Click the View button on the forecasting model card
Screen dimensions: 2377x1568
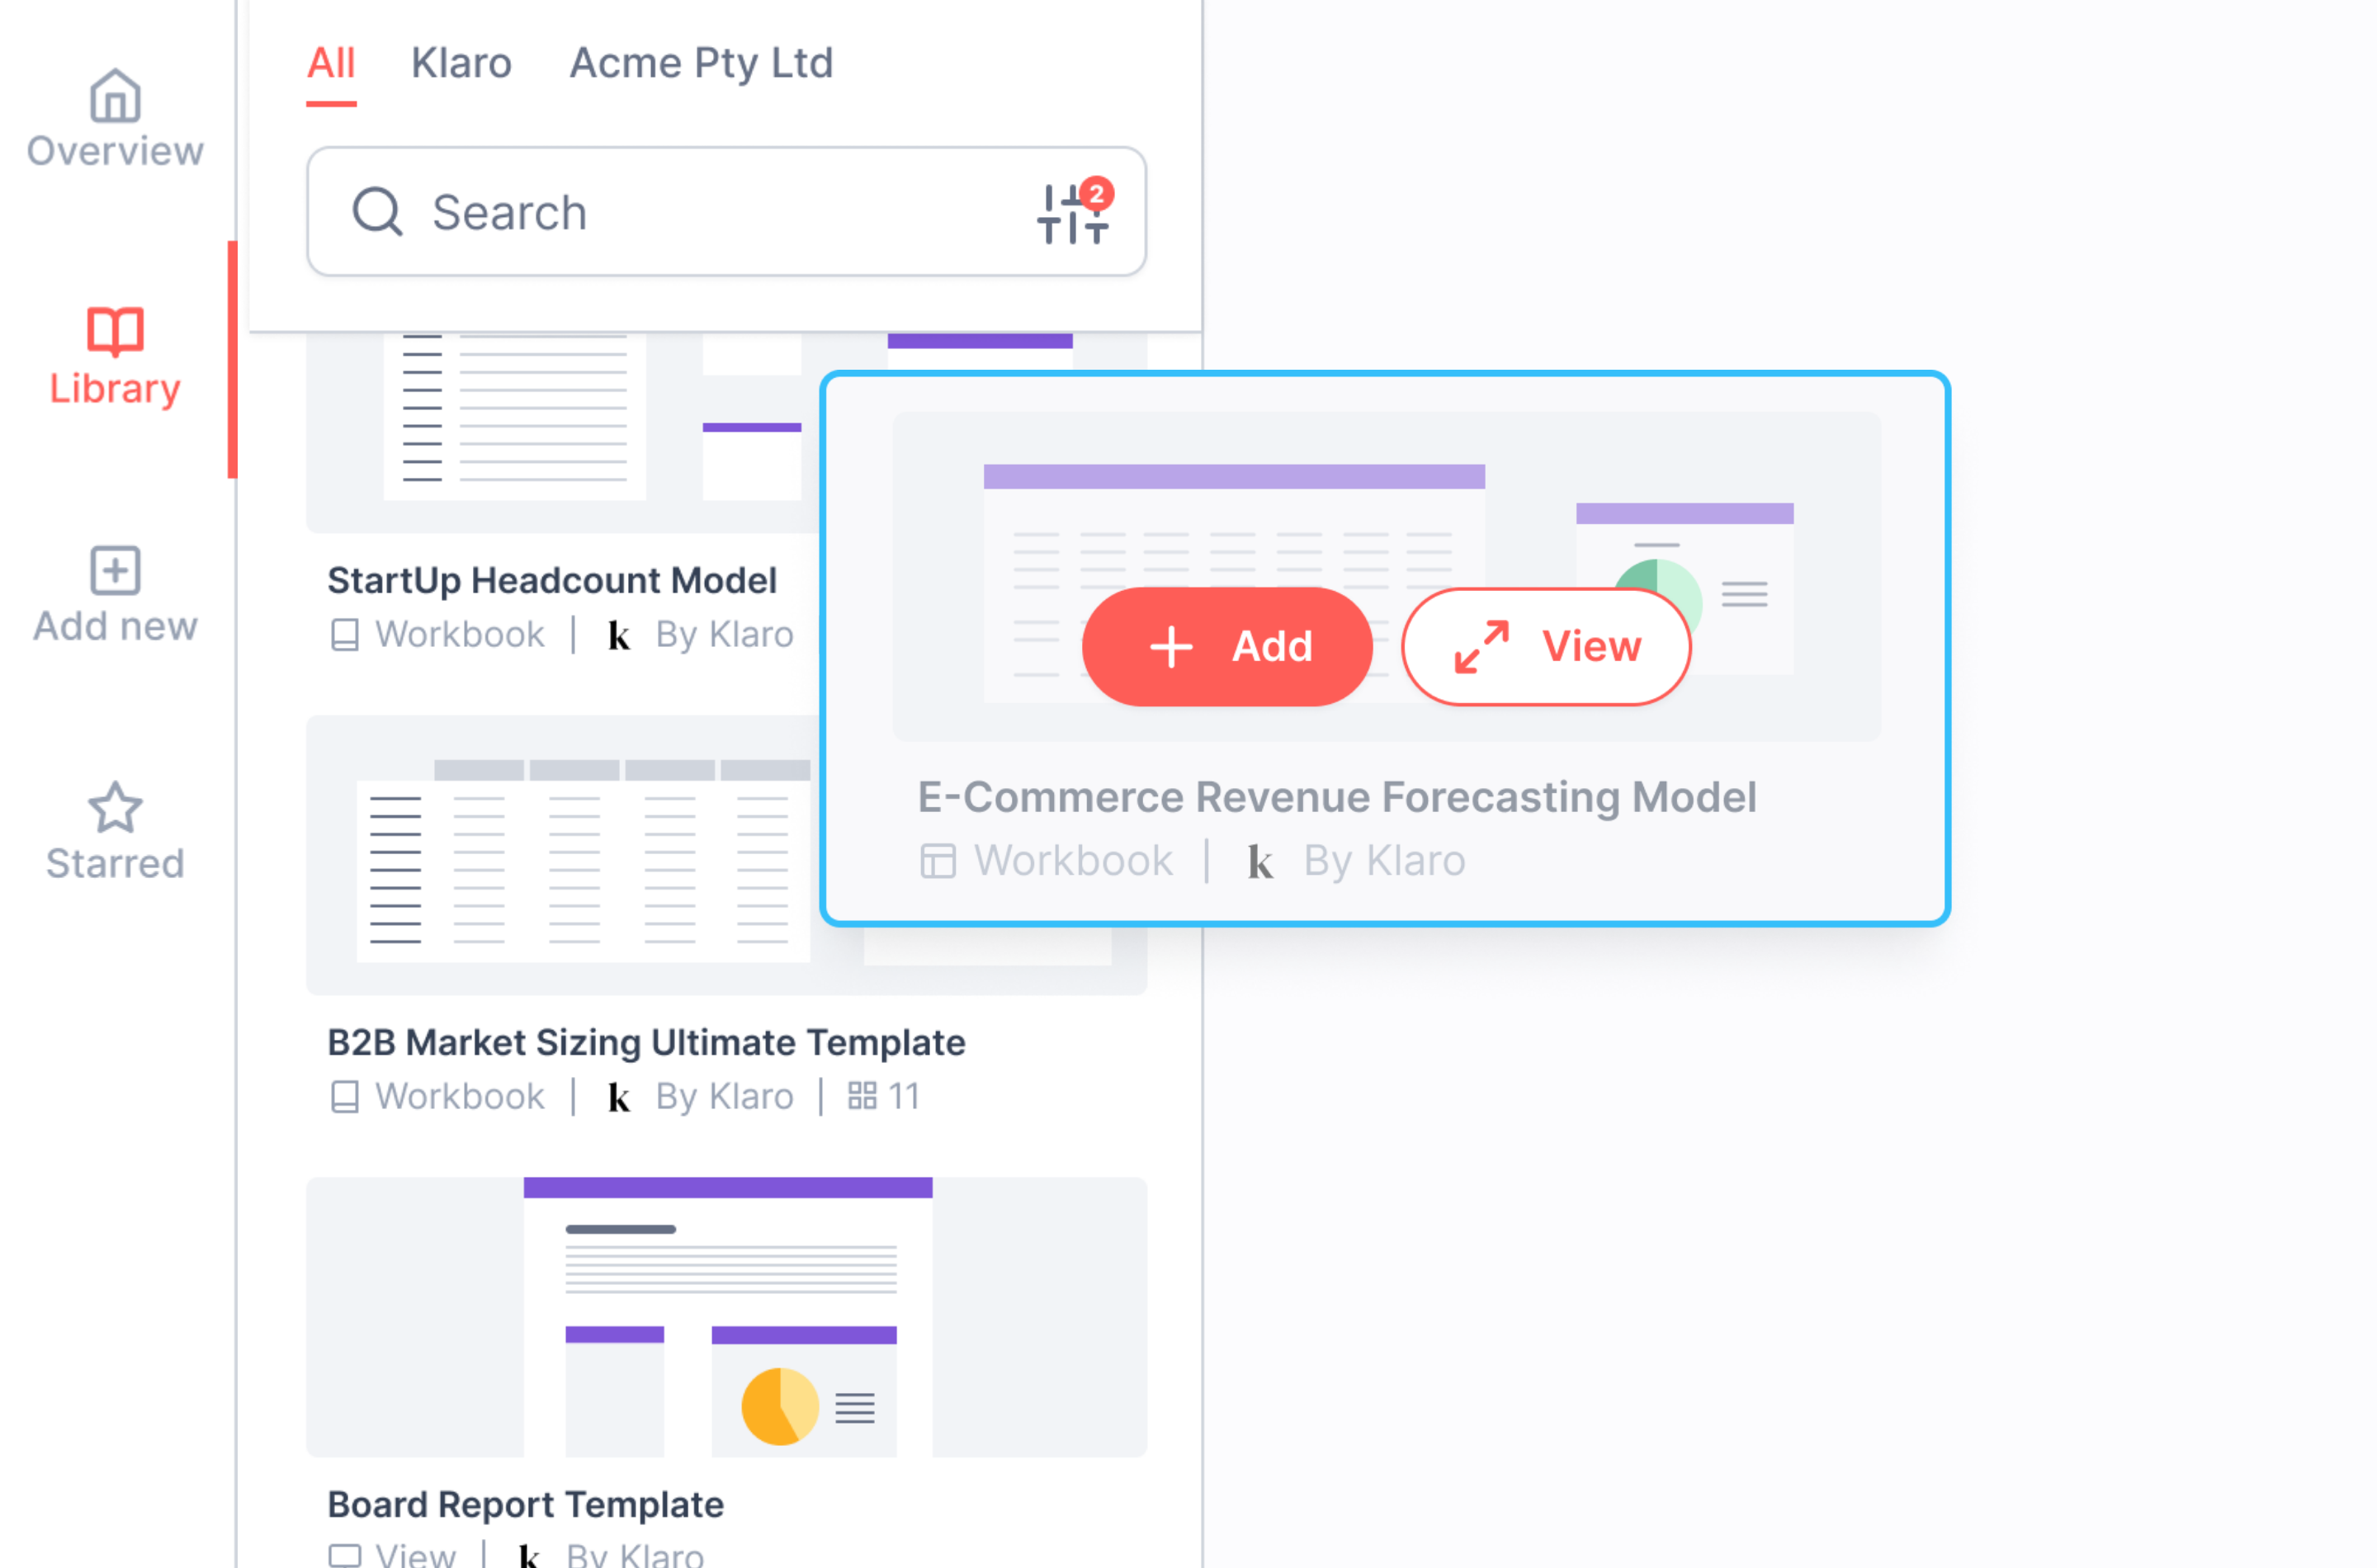[1546, 646]
